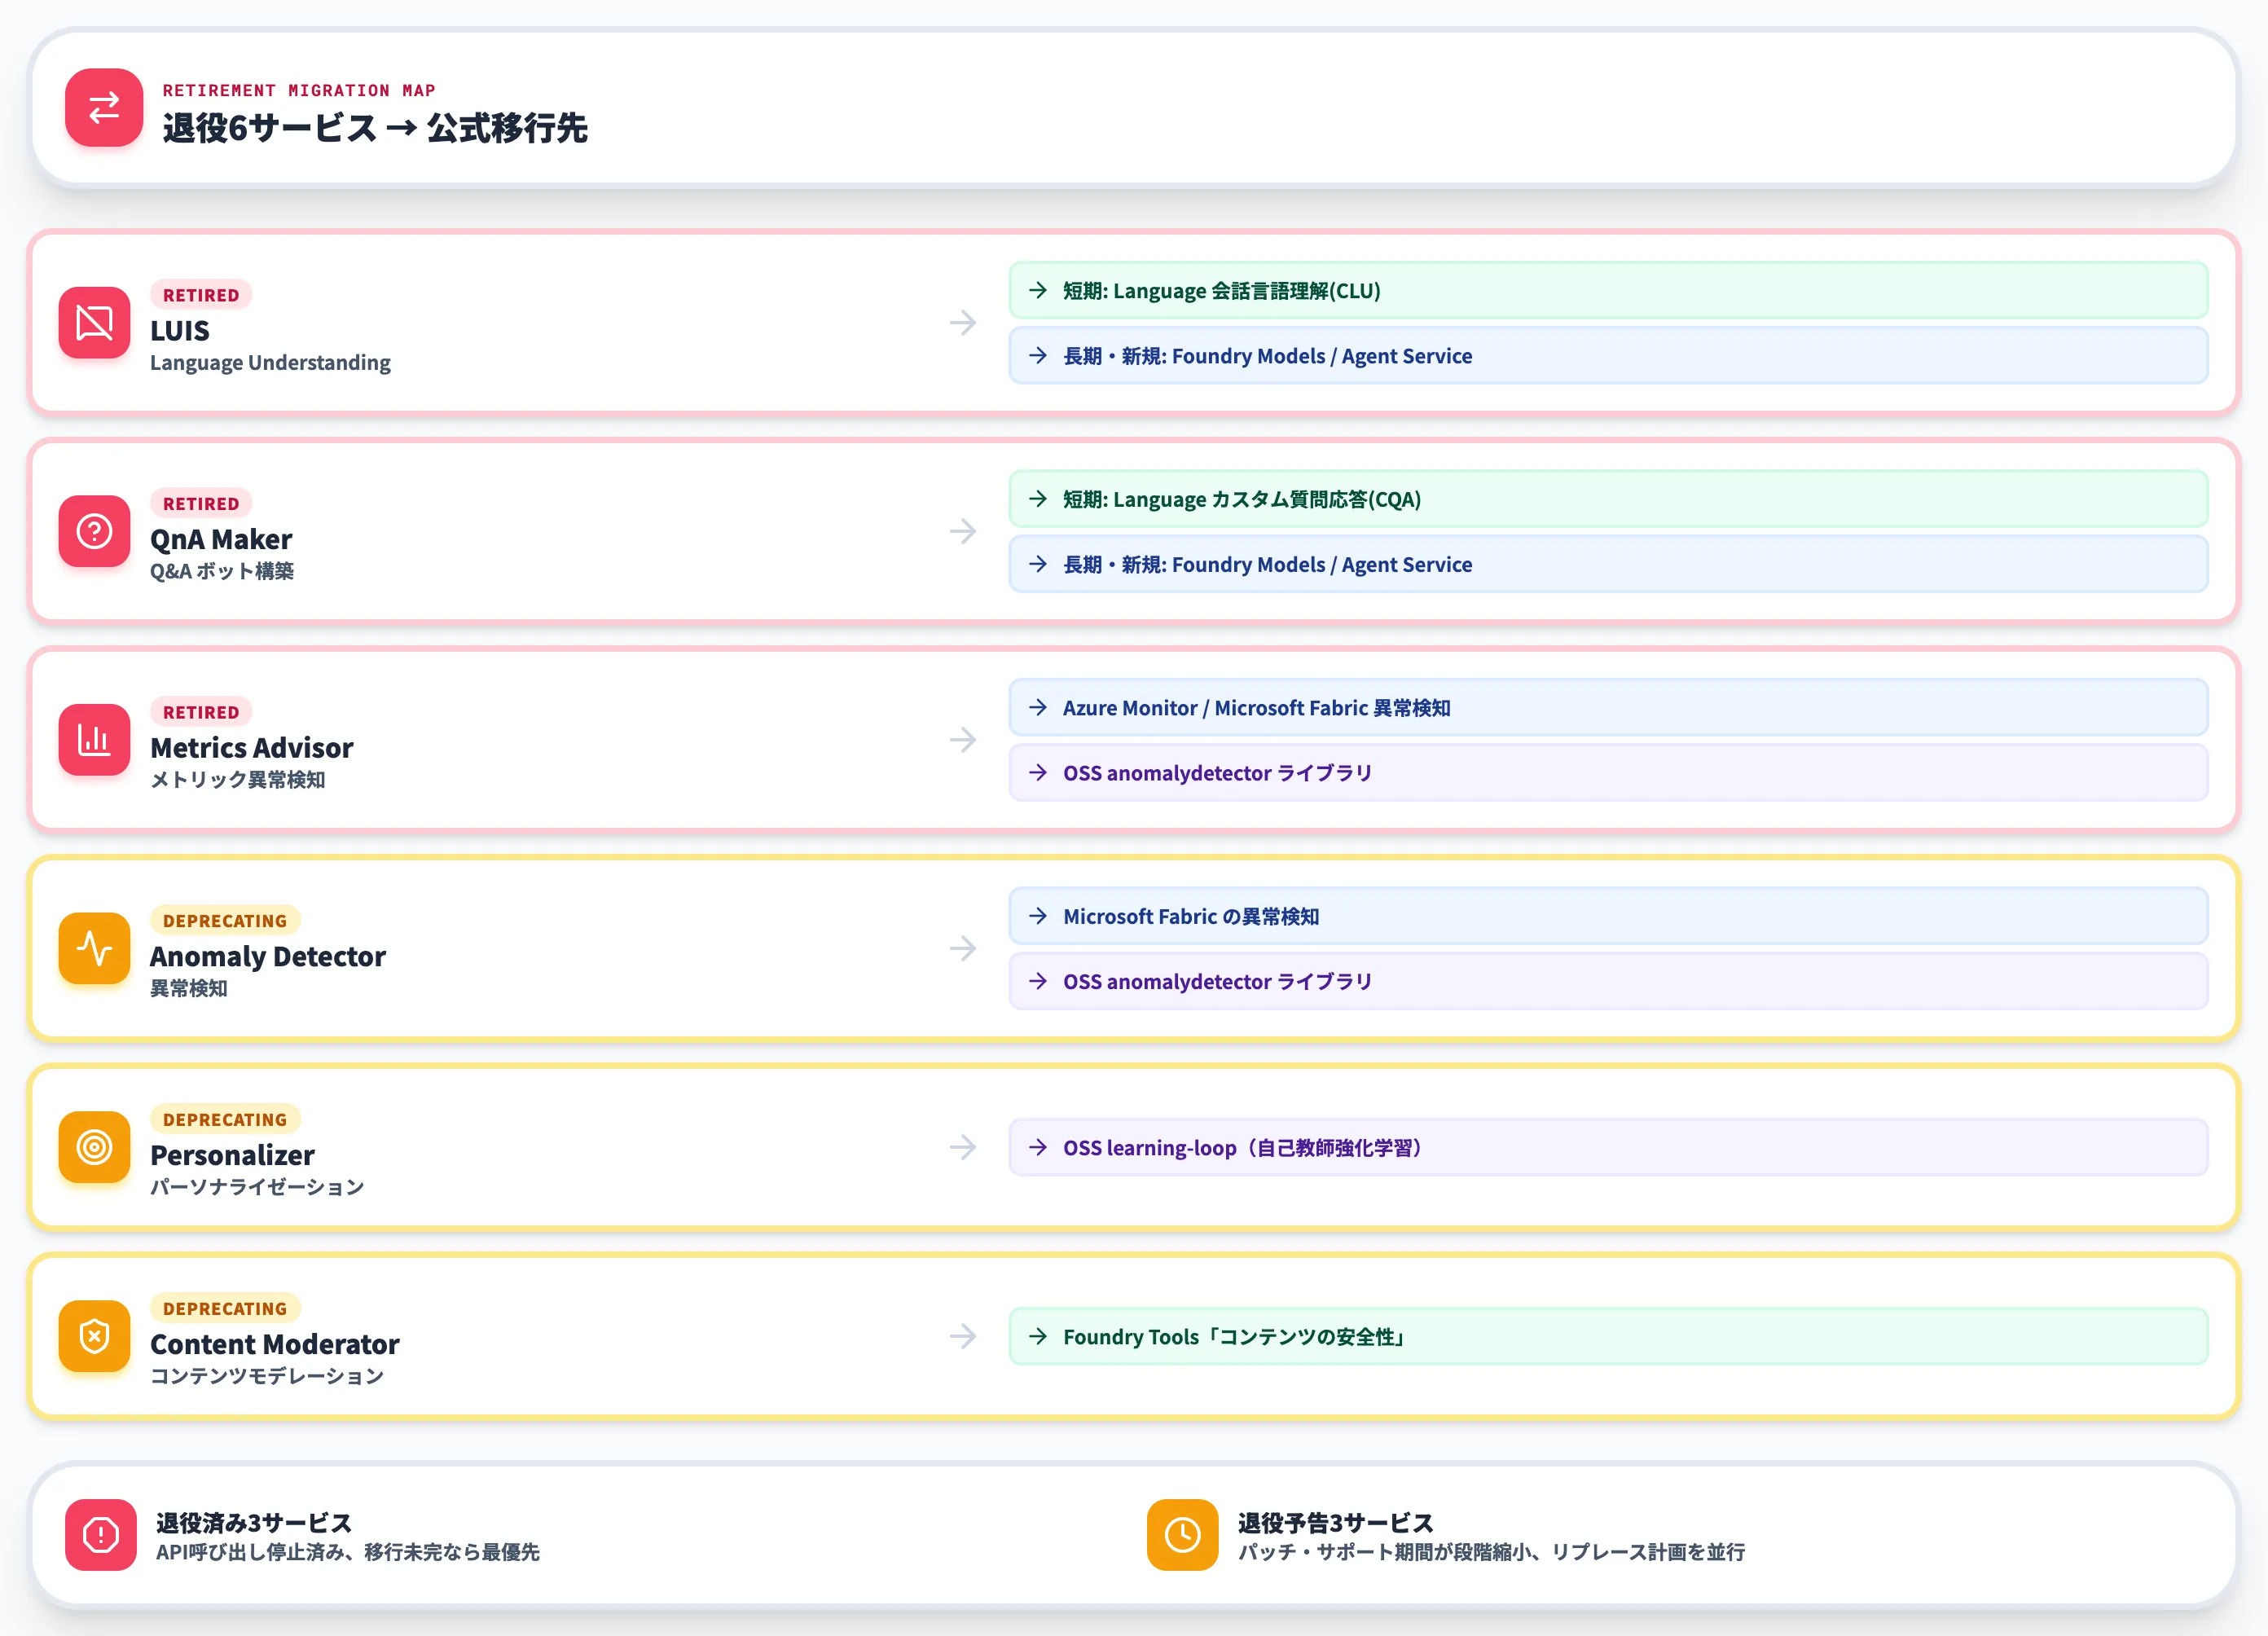
Task: Click the gray arrow in the Anomaly Detector row
Action: [x=963, y=948]
